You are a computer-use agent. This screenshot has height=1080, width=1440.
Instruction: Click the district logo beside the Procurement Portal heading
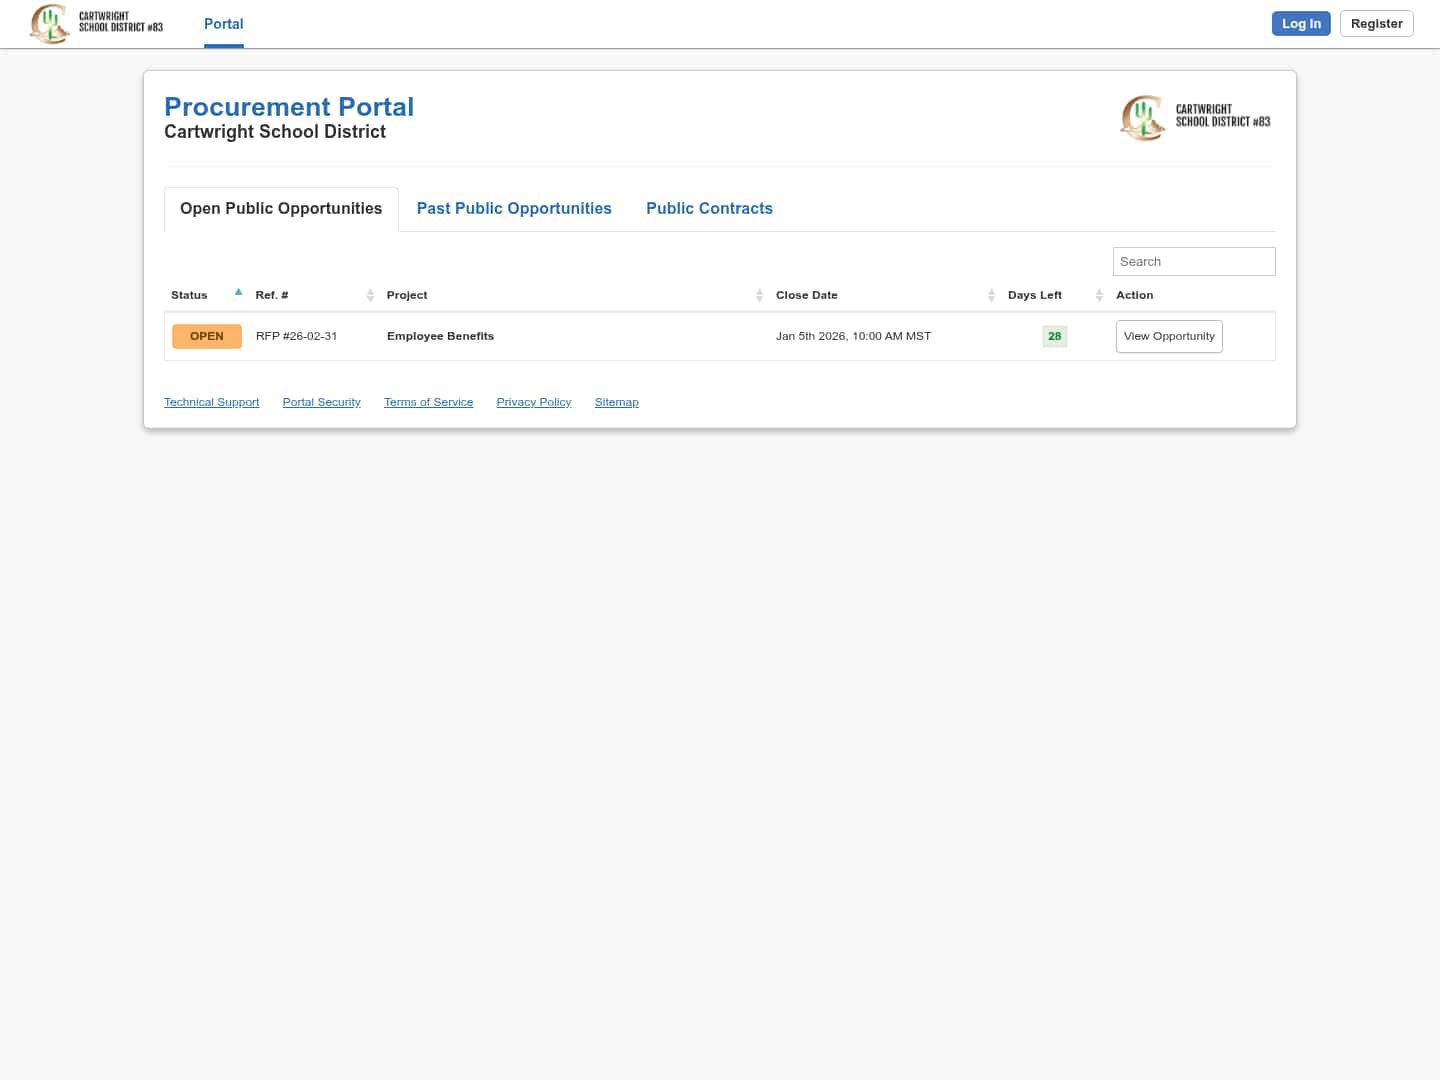tap(1195, 117)
